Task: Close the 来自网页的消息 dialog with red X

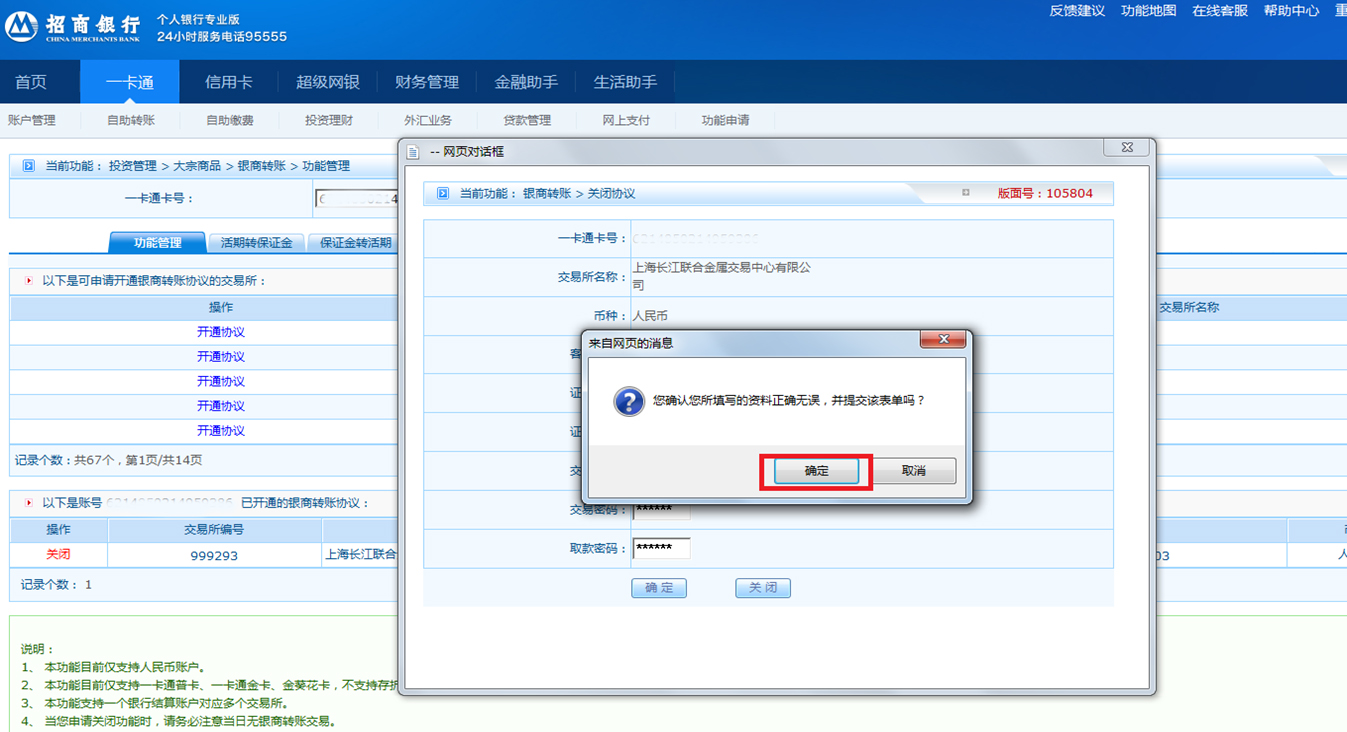Action: pos(942,341)
